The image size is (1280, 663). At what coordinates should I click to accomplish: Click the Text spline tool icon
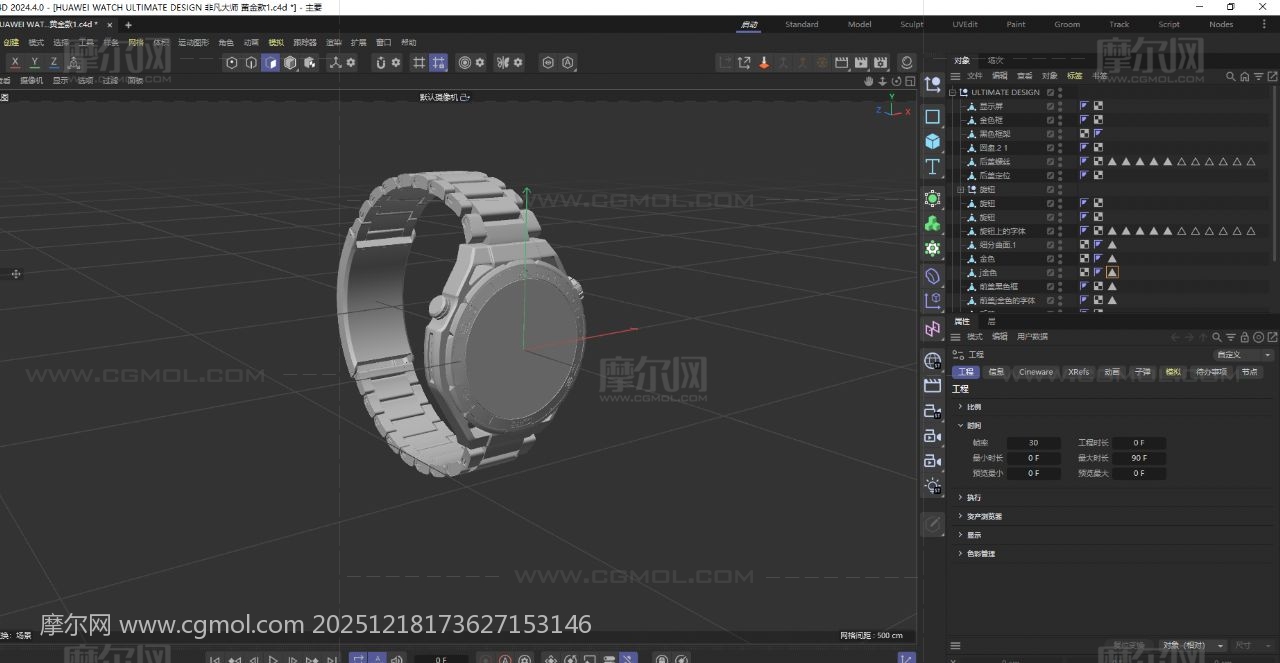[x=933, y=166]
